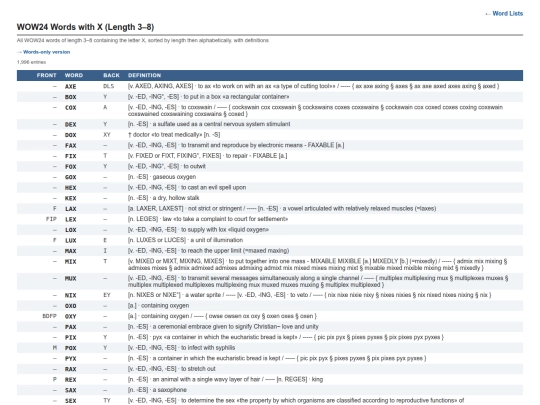Select the word OXY in the table
Viewport: 540px width, 405px height.
(x=71, y=316)
